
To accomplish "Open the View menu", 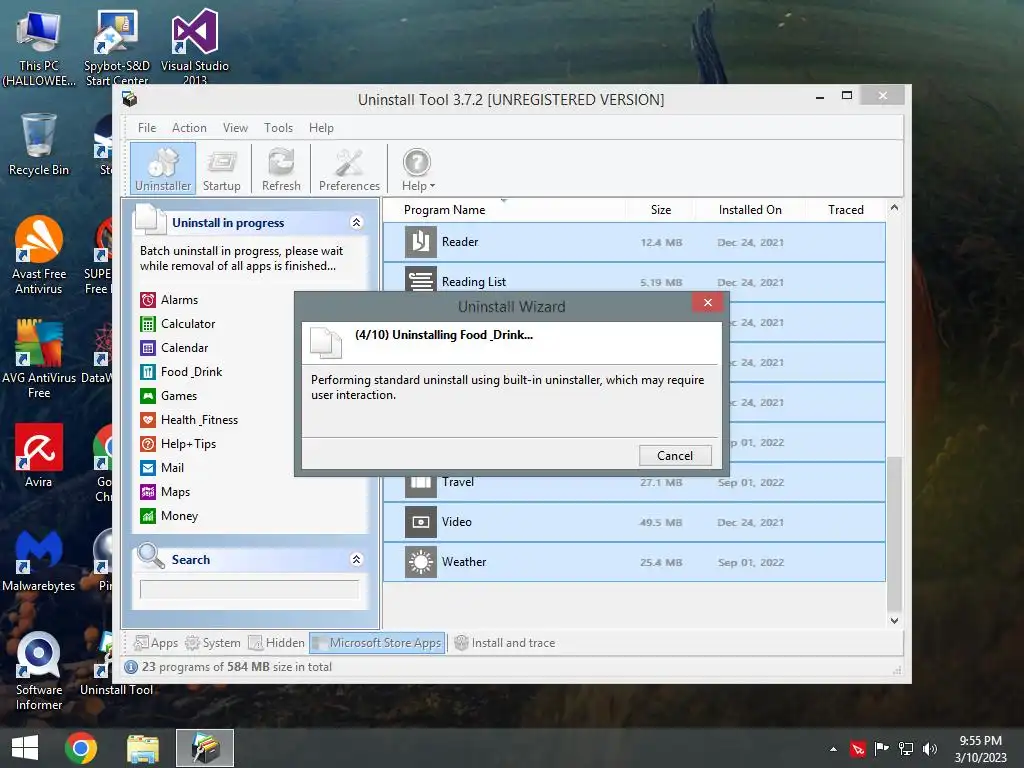I will click(x=235, y=128).
